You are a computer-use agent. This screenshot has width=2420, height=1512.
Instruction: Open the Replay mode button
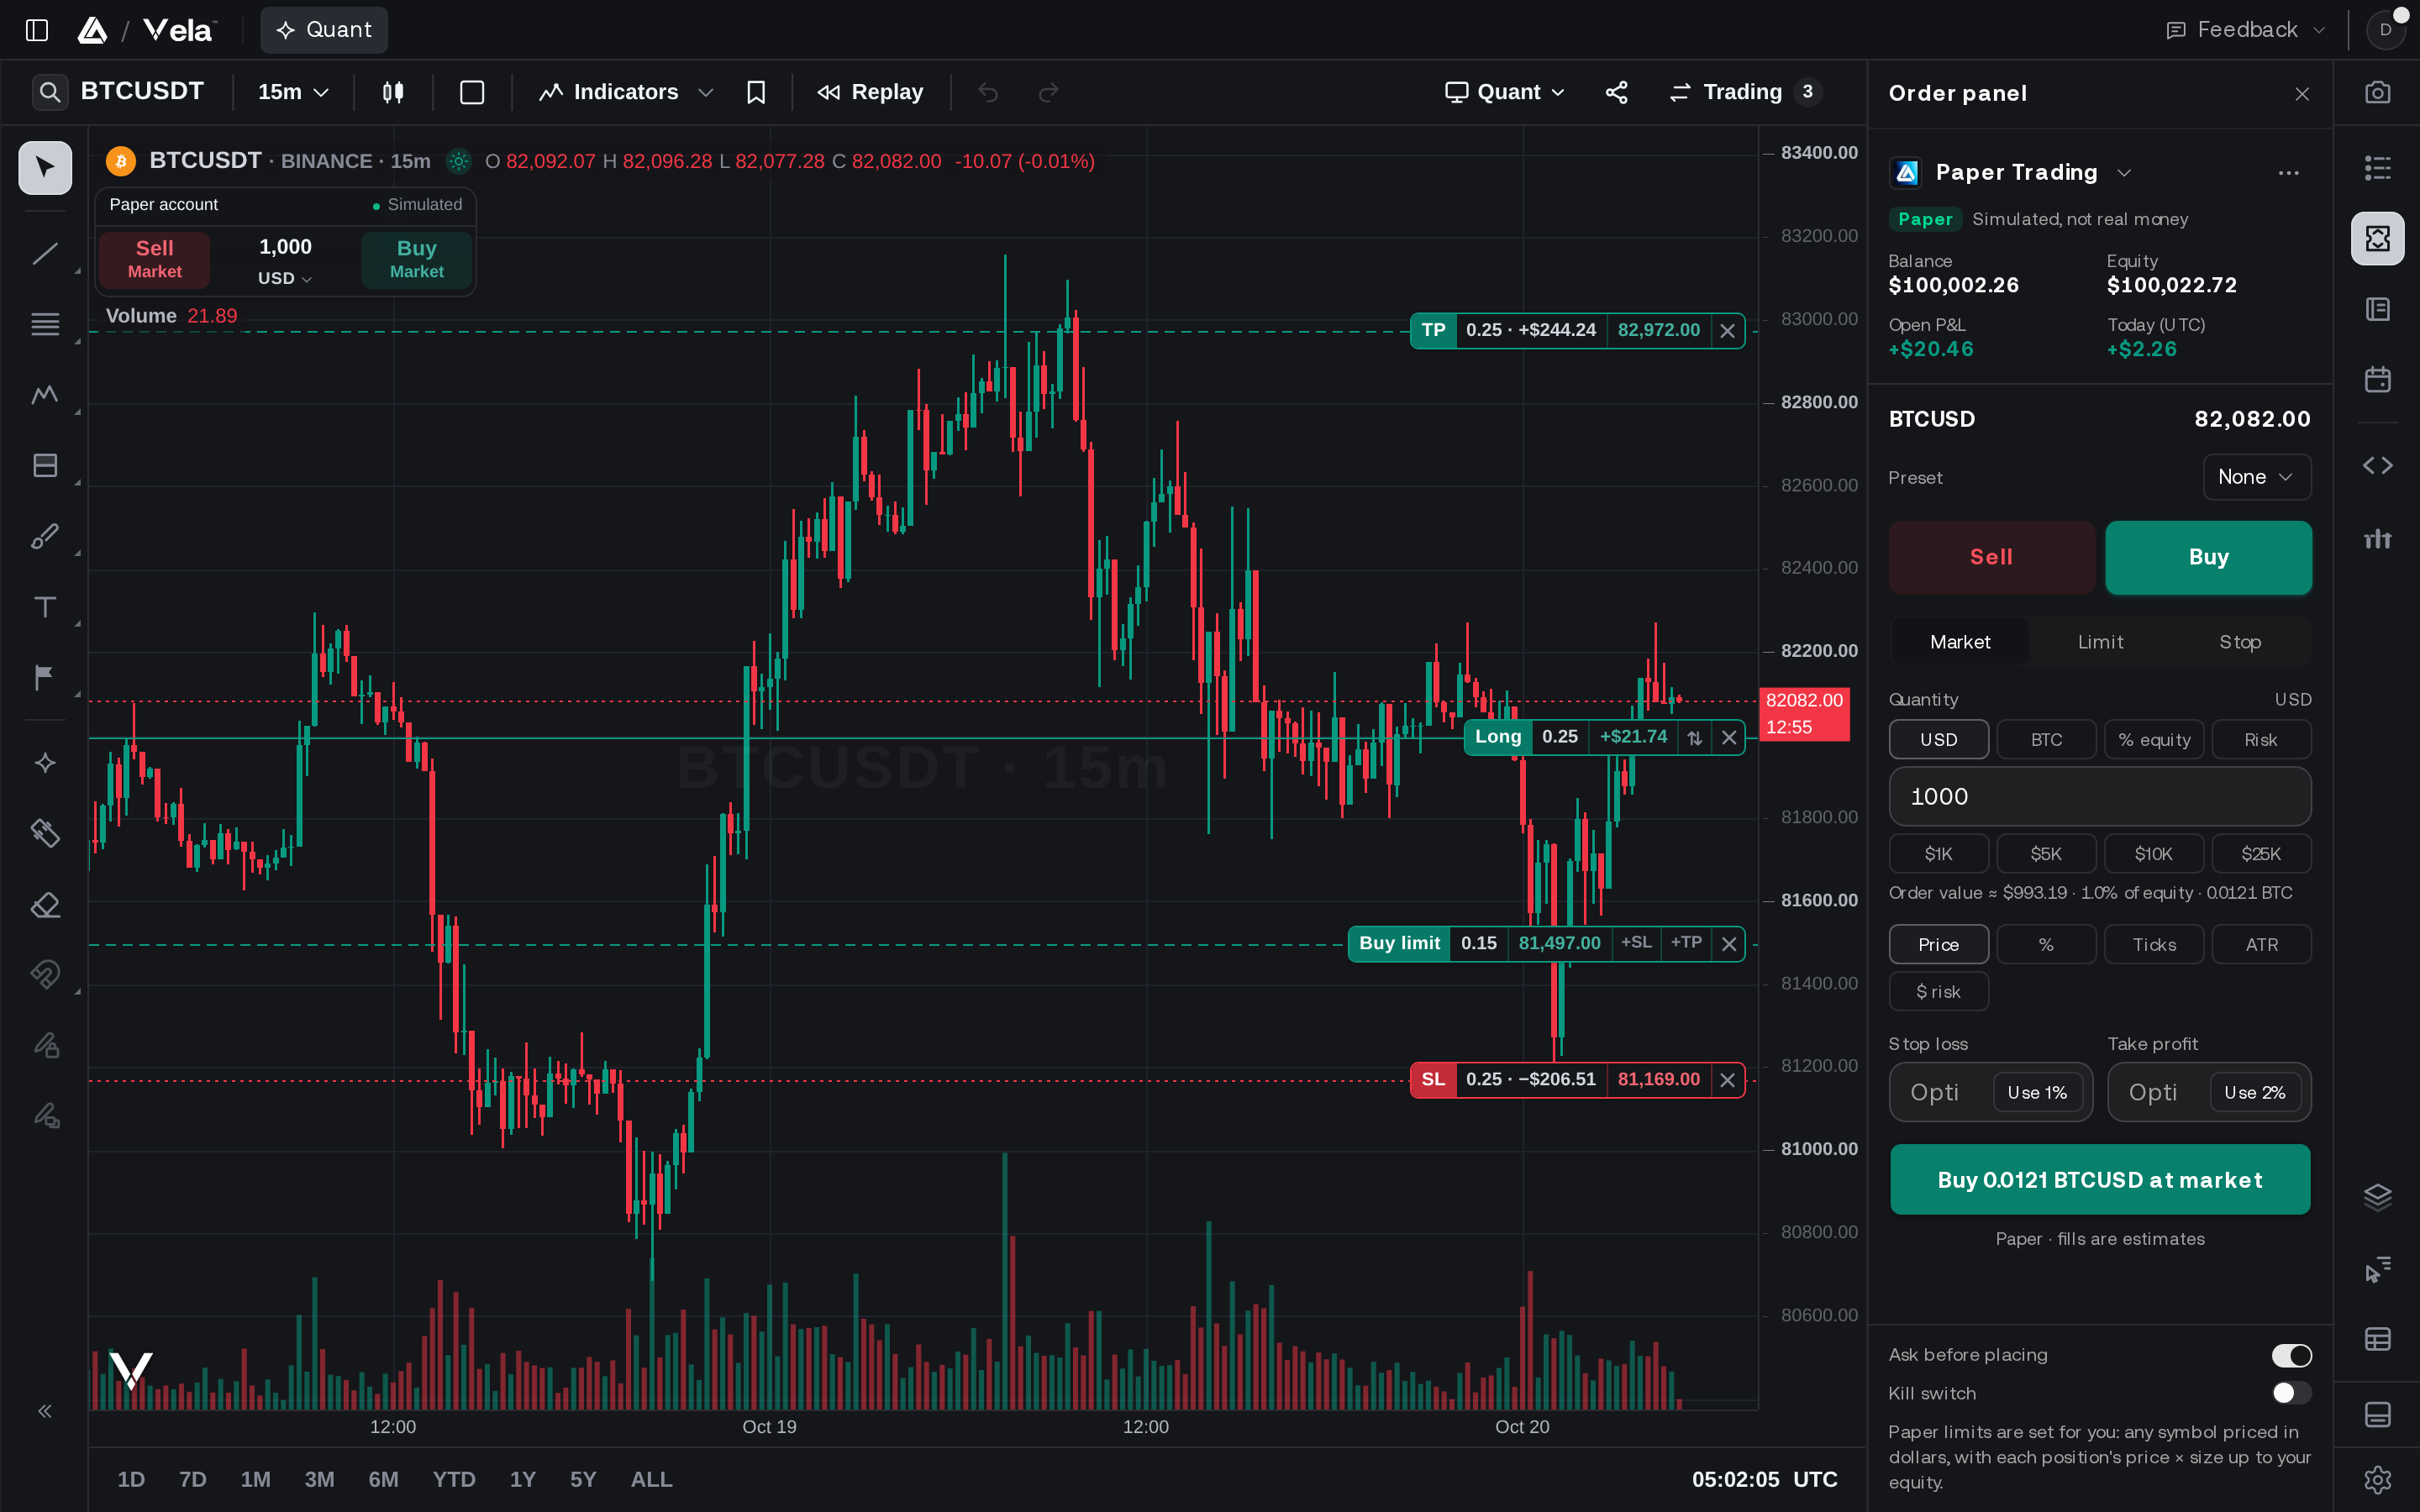(x=870, y=92)
